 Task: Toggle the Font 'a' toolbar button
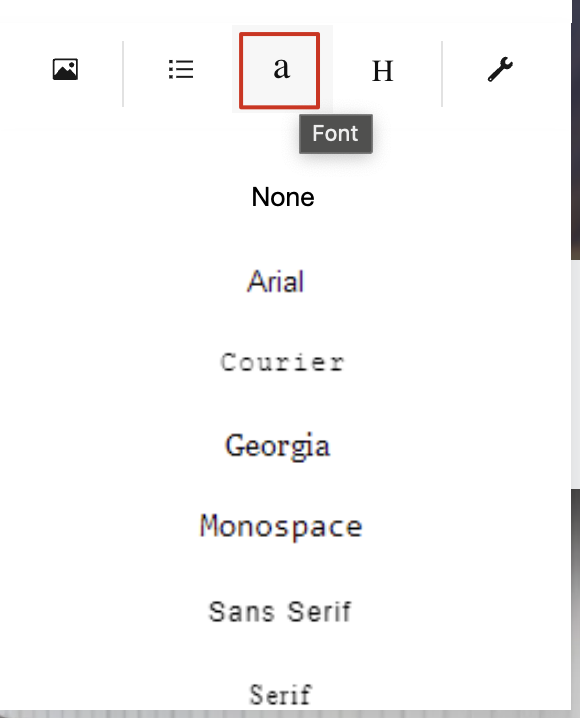(x=280, y=71)
